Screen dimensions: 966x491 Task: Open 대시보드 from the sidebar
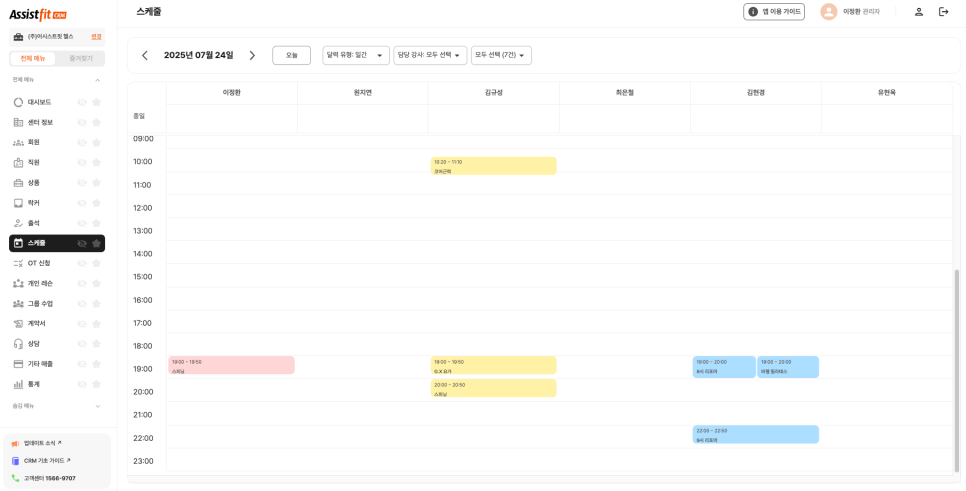click(39, 102)
